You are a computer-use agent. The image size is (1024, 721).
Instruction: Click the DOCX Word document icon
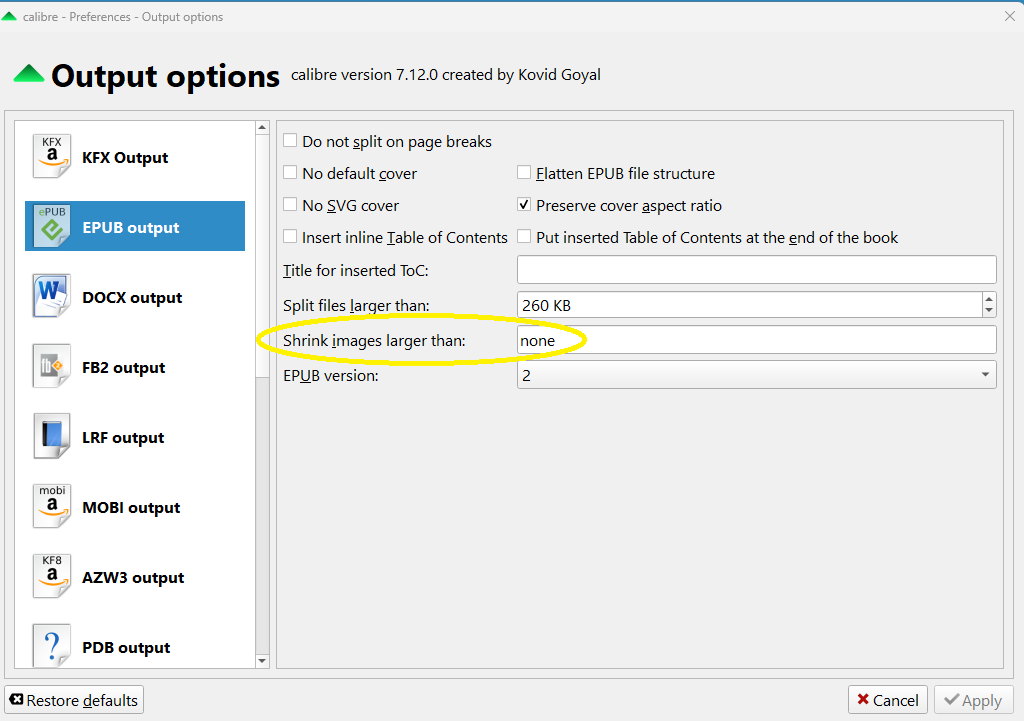tap(52, 296)
